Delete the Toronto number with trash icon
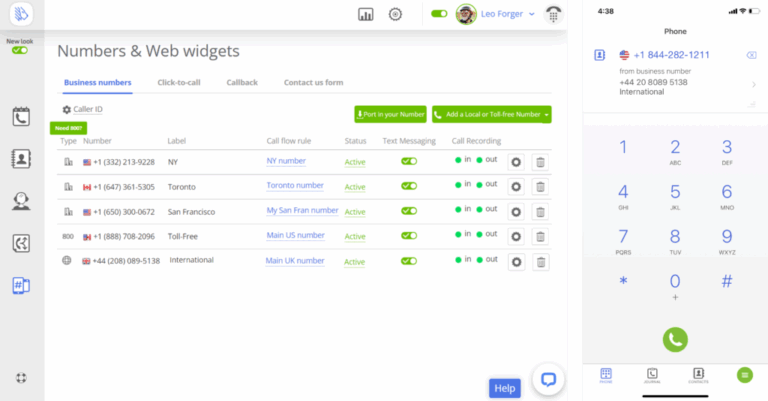 [540, 186]
